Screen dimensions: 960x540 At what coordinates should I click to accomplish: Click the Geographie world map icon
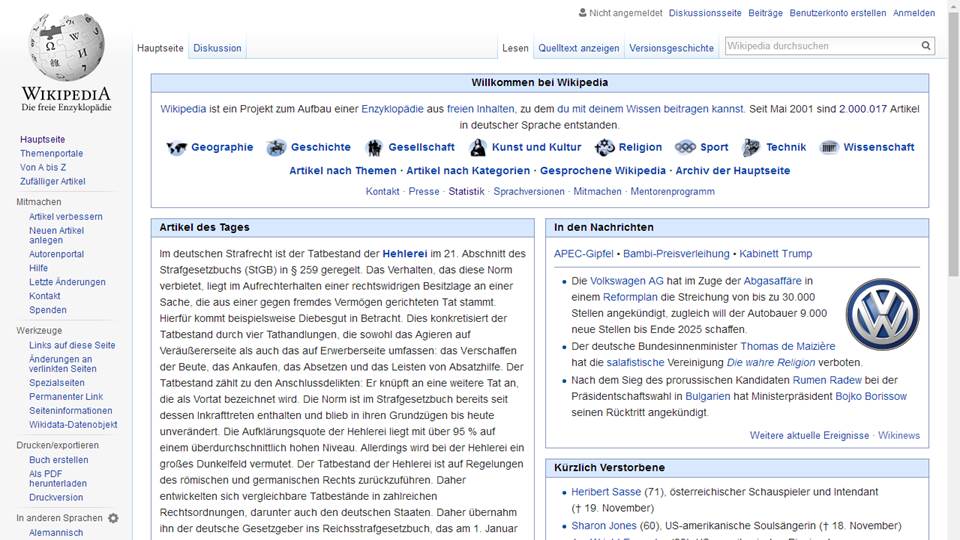tap(176, 148)
